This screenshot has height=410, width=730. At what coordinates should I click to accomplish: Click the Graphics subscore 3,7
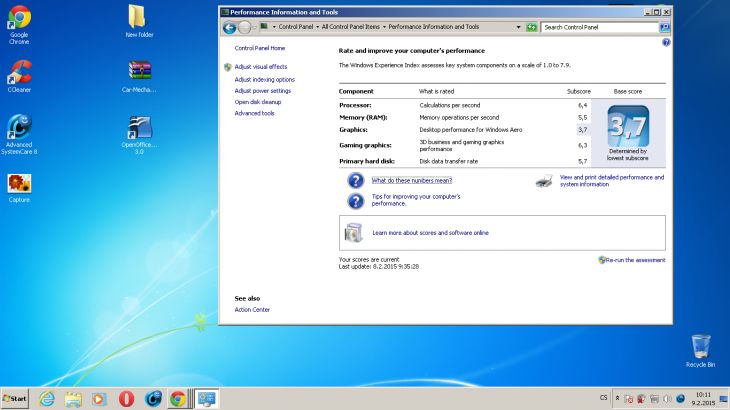582,130
